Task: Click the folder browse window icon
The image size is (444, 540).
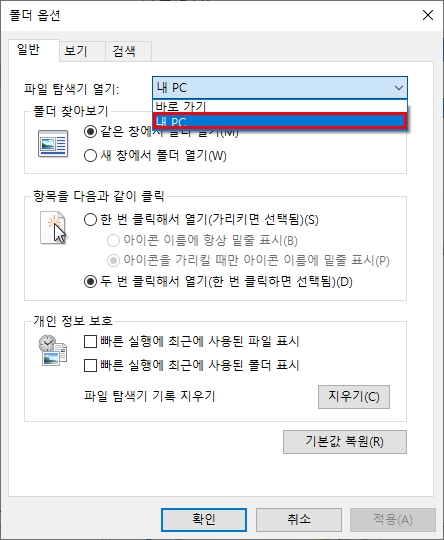Action: (53, 144)
